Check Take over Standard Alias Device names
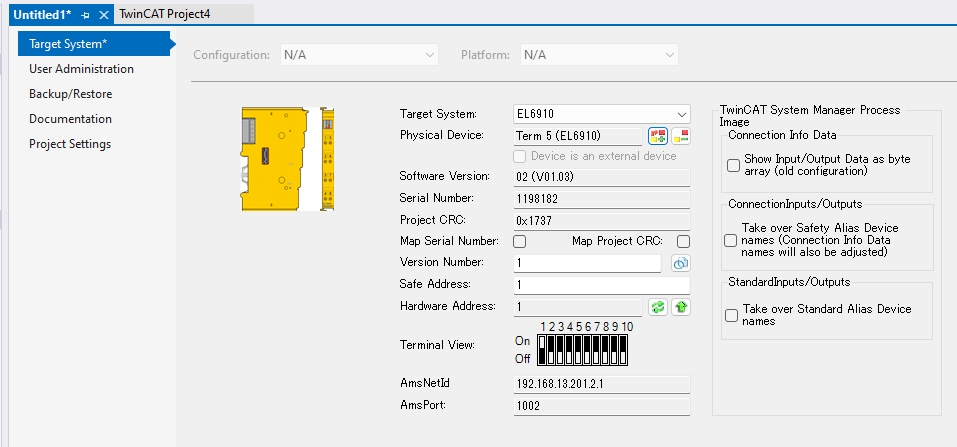This screenshot has height=447, width=957. coord(731,315)
